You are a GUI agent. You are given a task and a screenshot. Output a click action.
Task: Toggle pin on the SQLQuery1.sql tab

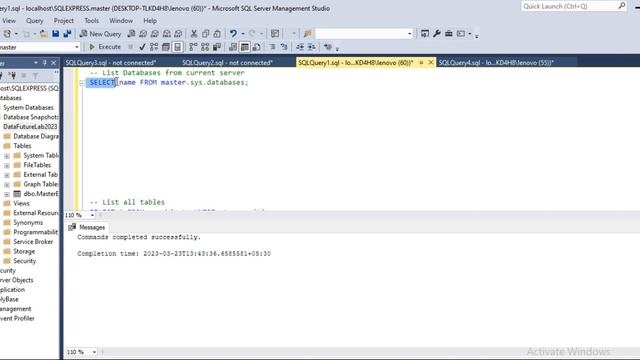click(421, 62)
